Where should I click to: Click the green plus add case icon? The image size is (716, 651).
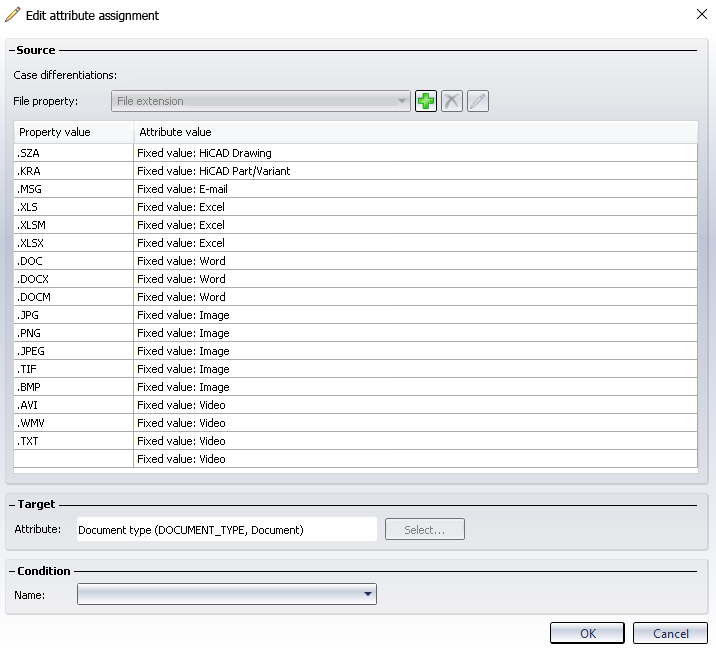pos(426,101)
